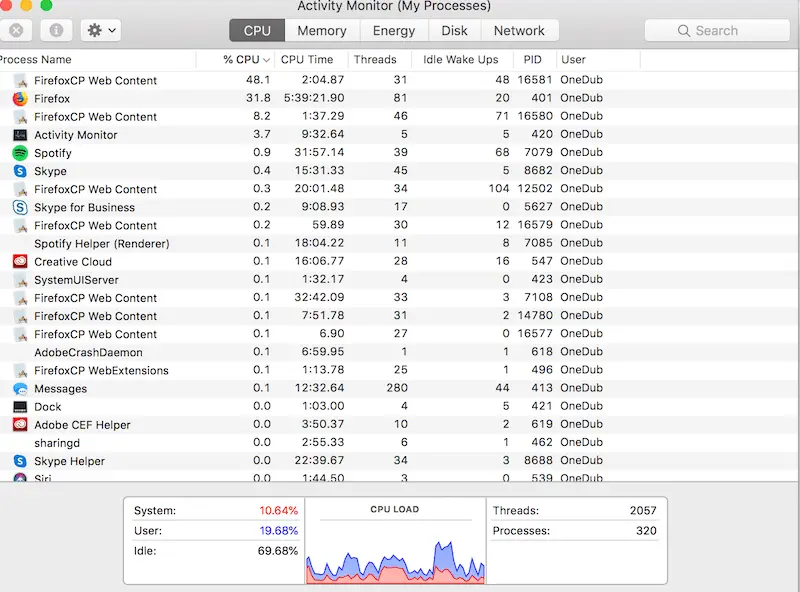Click the Siri process icon
Viewport: 800px width, 592px height.
pyautogui.click(x=20, y=478)
